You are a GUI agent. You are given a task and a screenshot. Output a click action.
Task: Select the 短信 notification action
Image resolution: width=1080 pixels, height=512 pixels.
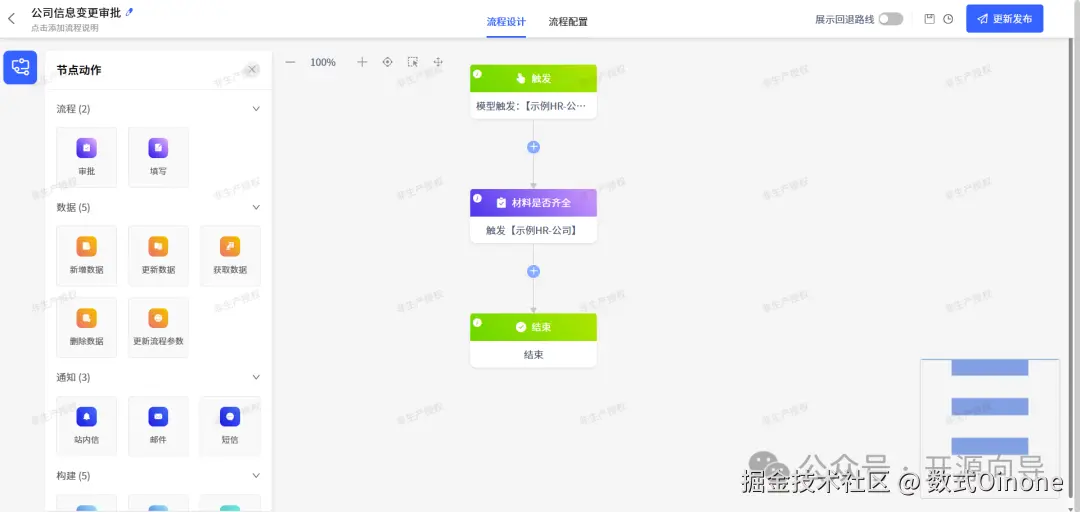click(230, 426)
